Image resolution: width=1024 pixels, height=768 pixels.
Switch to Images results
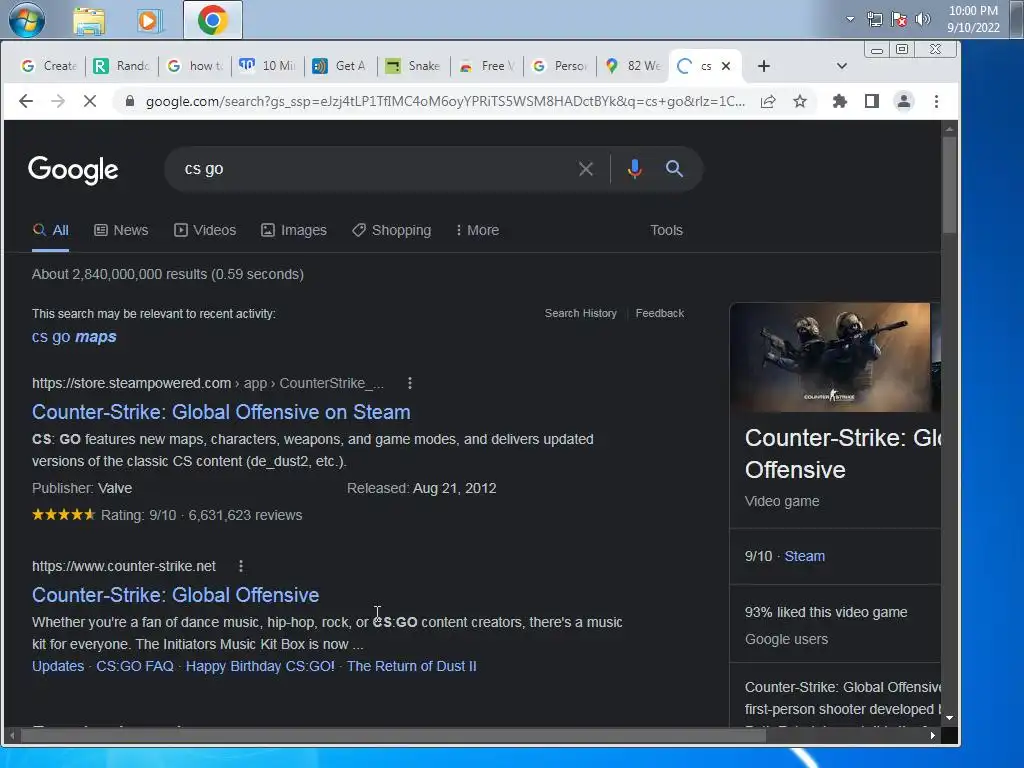(294, 231)
